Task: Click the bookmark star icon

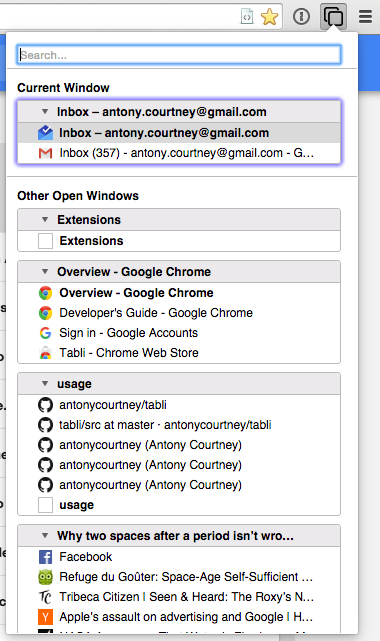Action: (269, 17)
